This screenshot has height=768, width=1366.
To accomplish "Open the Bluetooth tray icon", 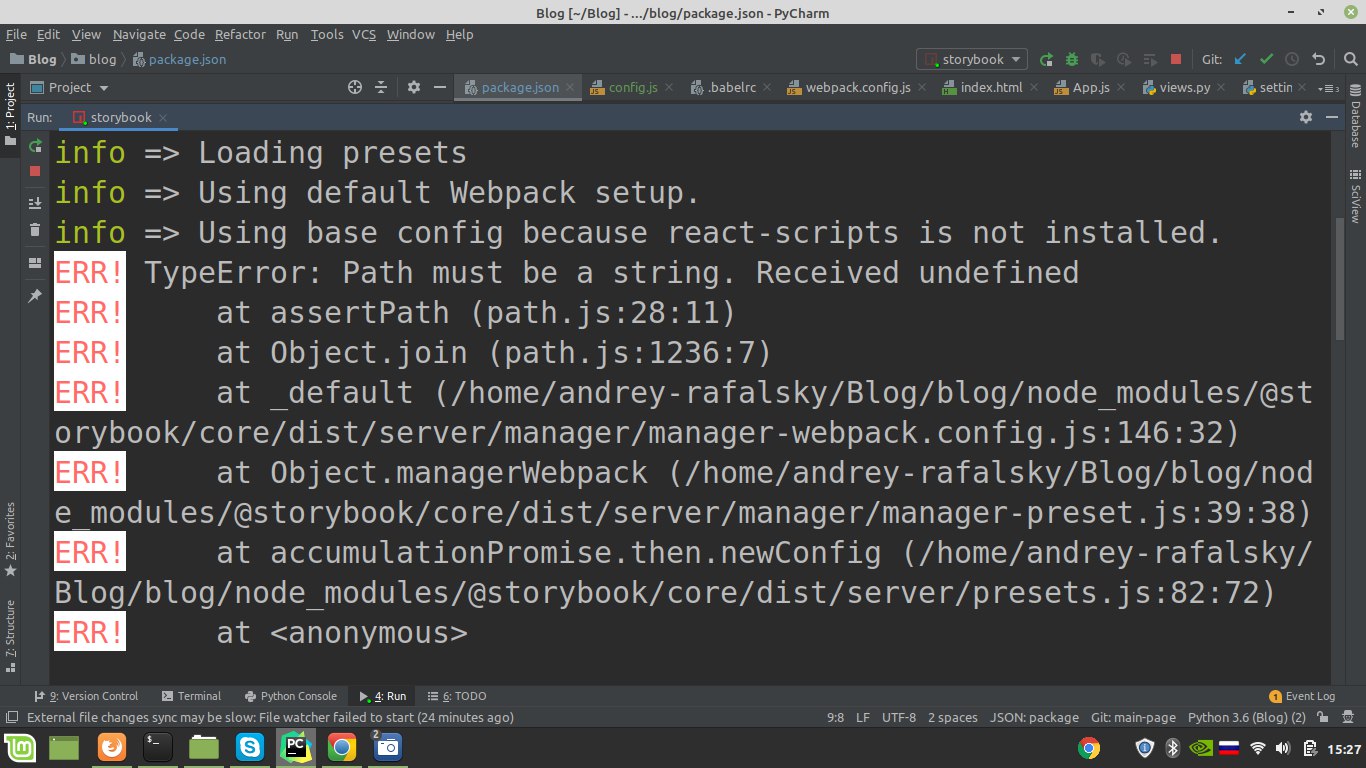I will [1175, 747].
